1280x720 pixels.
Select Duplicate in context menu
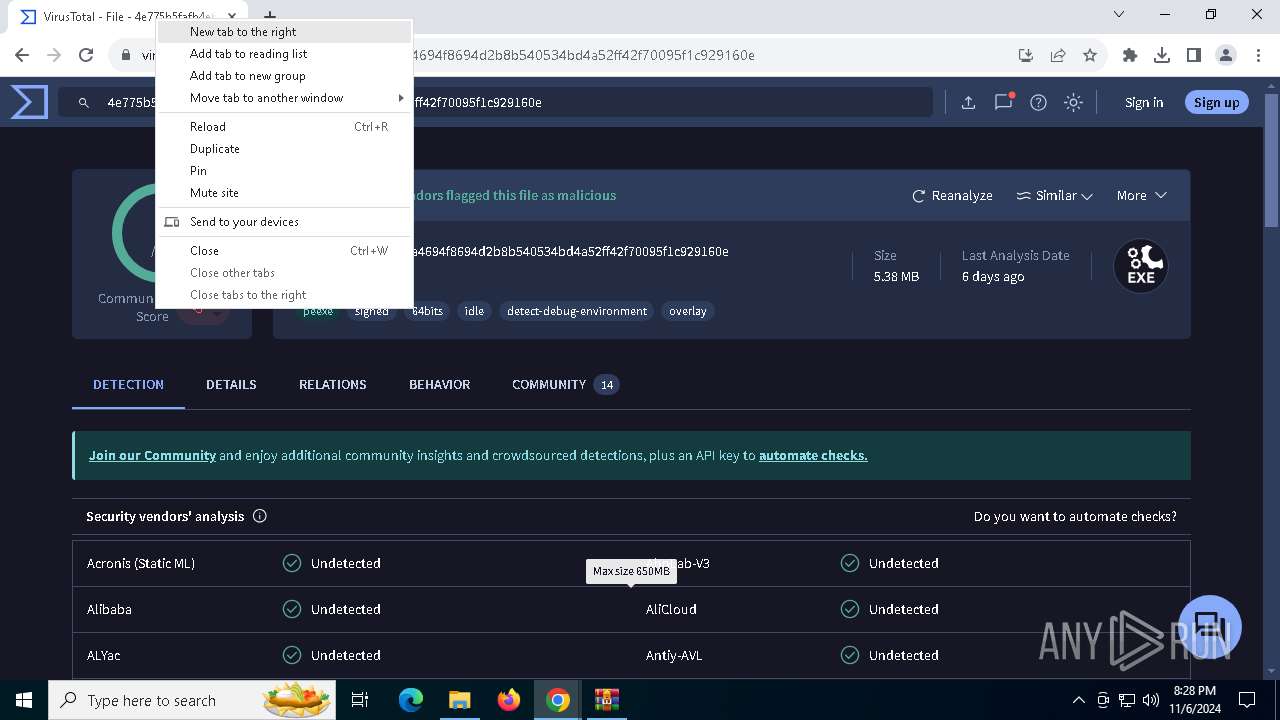pos(285,149)
